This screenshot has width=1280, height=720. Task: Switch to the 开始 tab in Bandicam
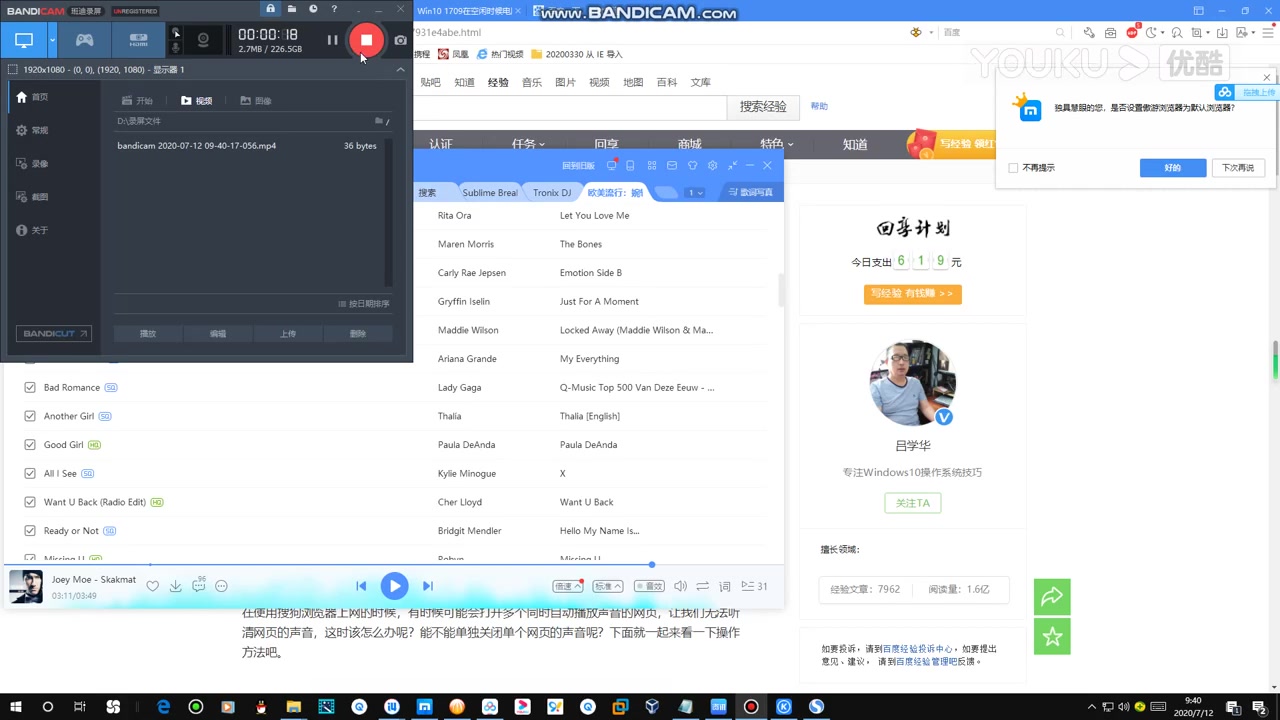click(137, 101)
